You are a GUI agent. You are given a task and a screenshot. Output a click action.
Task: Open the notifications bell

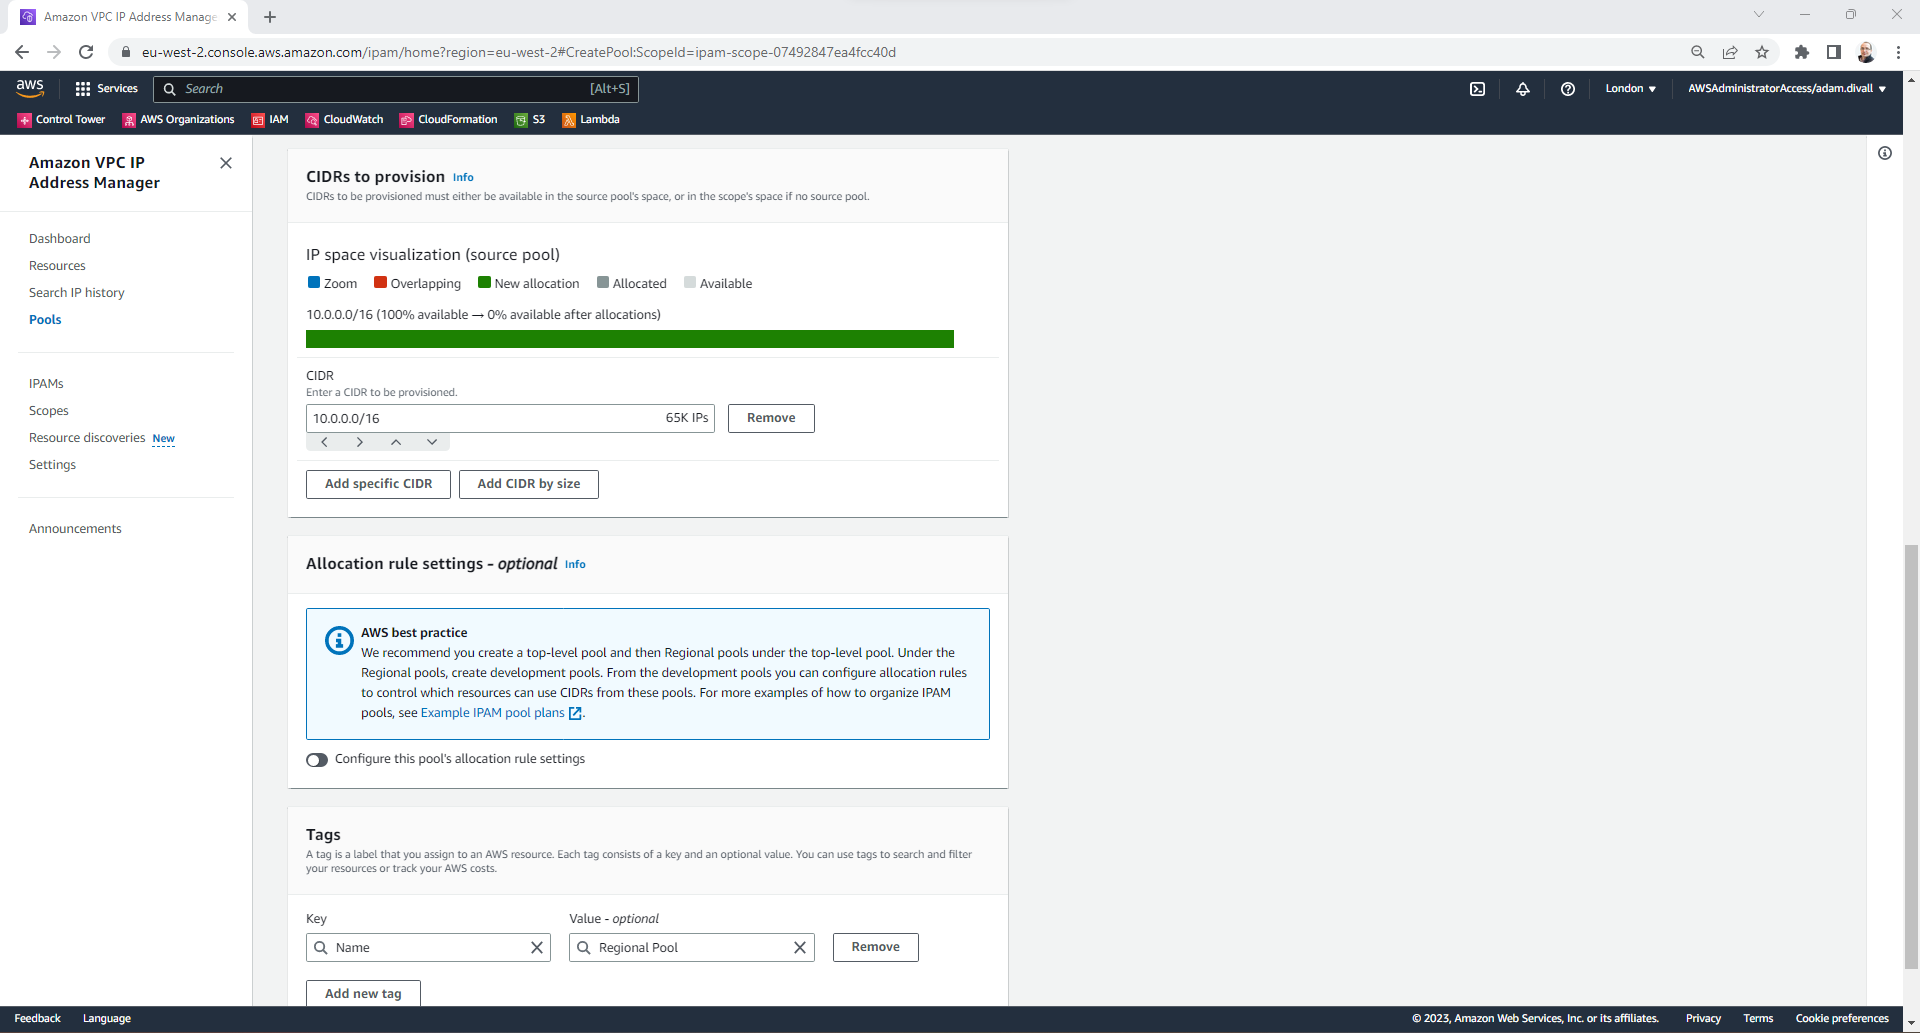[x=1522, y=89]
